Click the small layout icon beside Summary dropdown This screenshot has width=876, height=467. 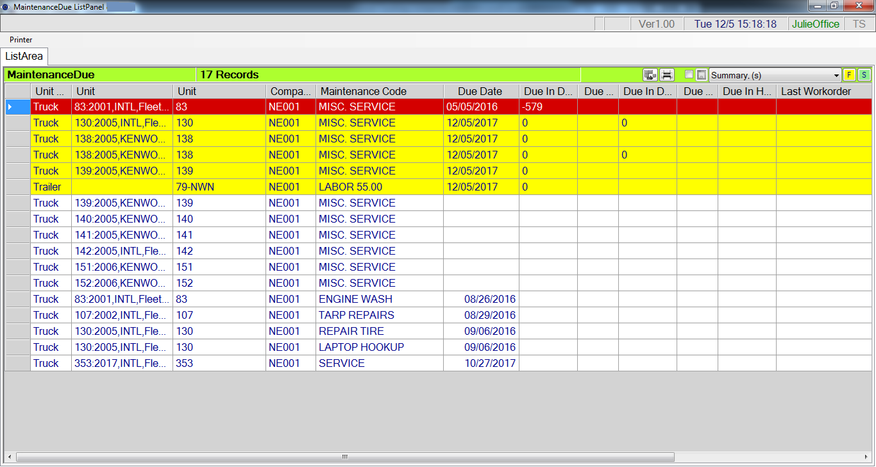coord(702,75)
